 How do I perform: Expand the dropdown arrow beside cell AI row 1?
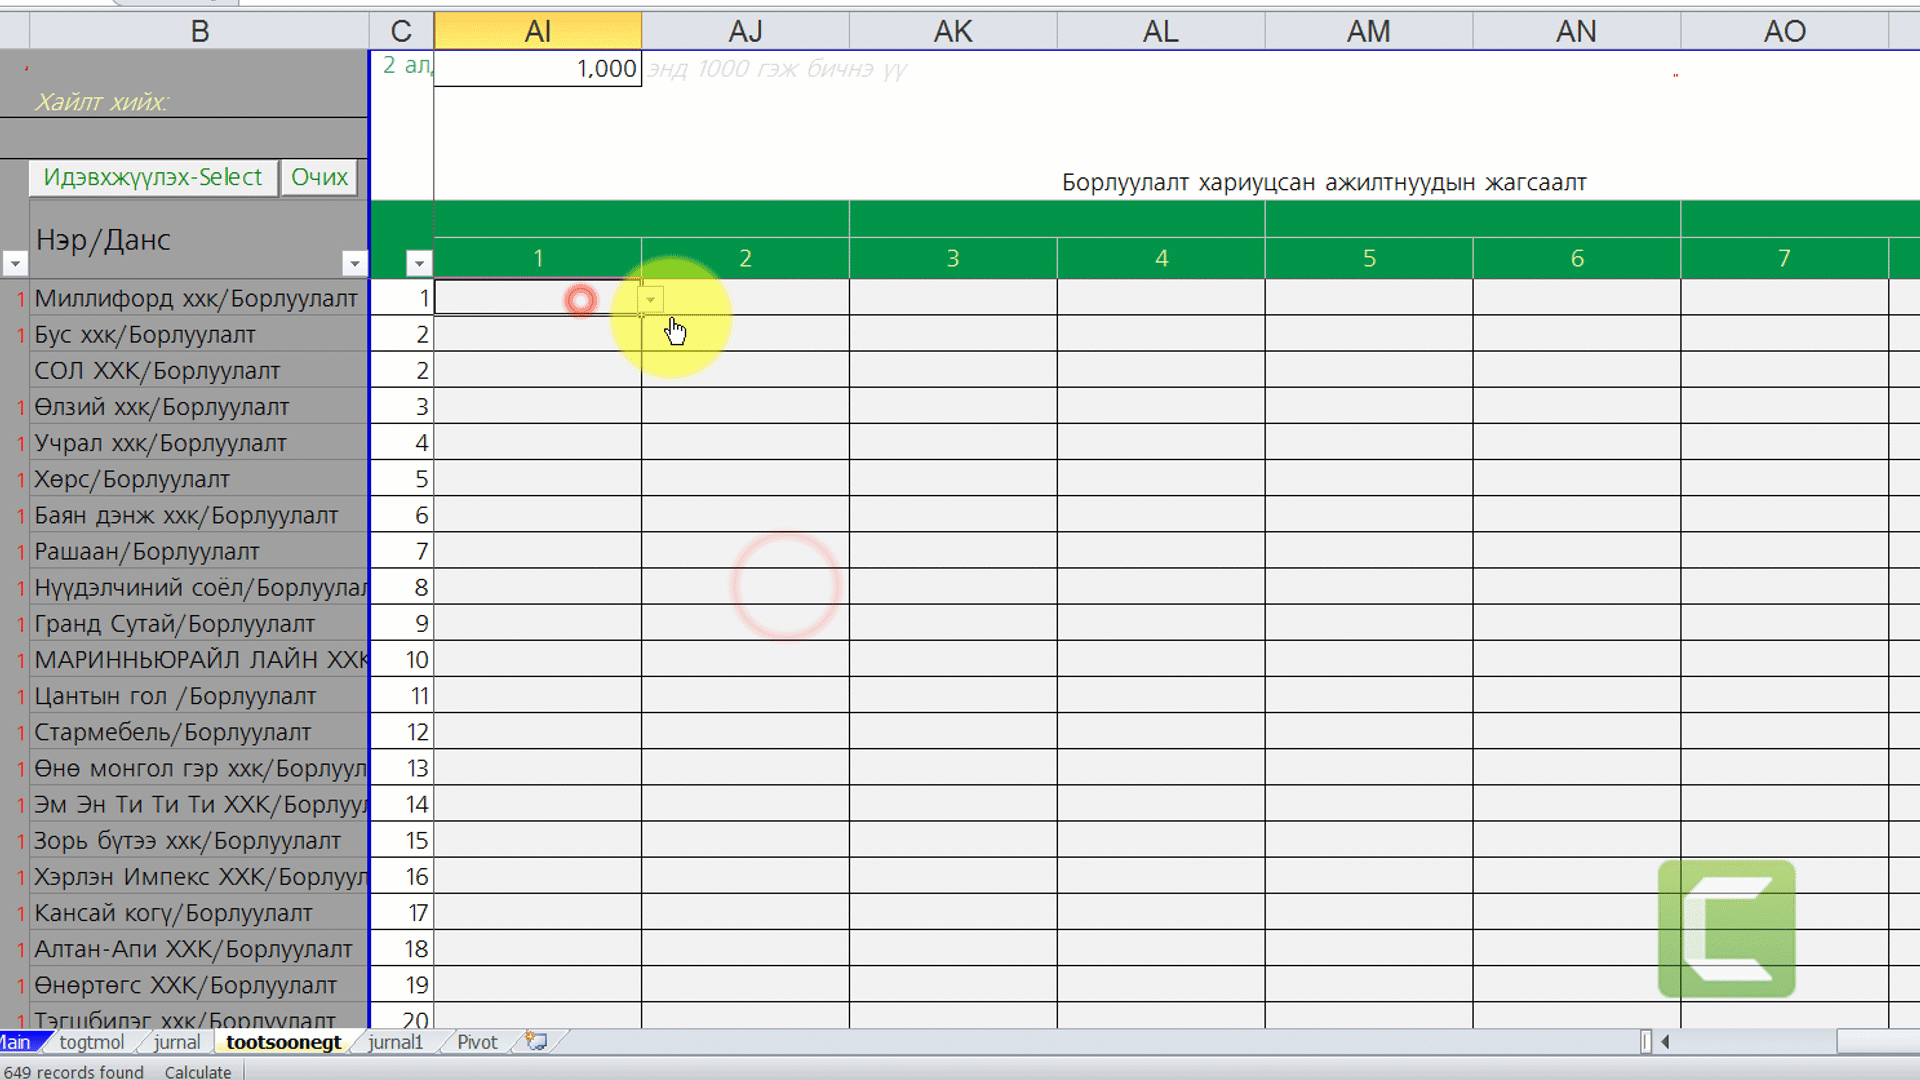[650, 299]
